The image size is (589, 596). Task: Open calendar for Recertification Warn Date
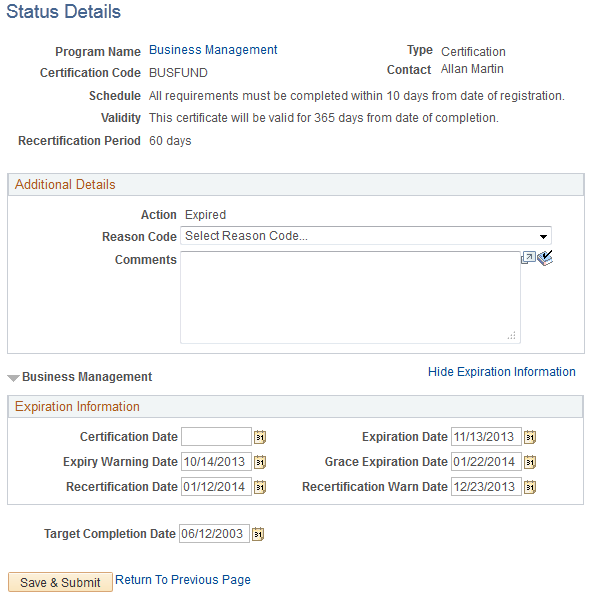pos(530,487)
